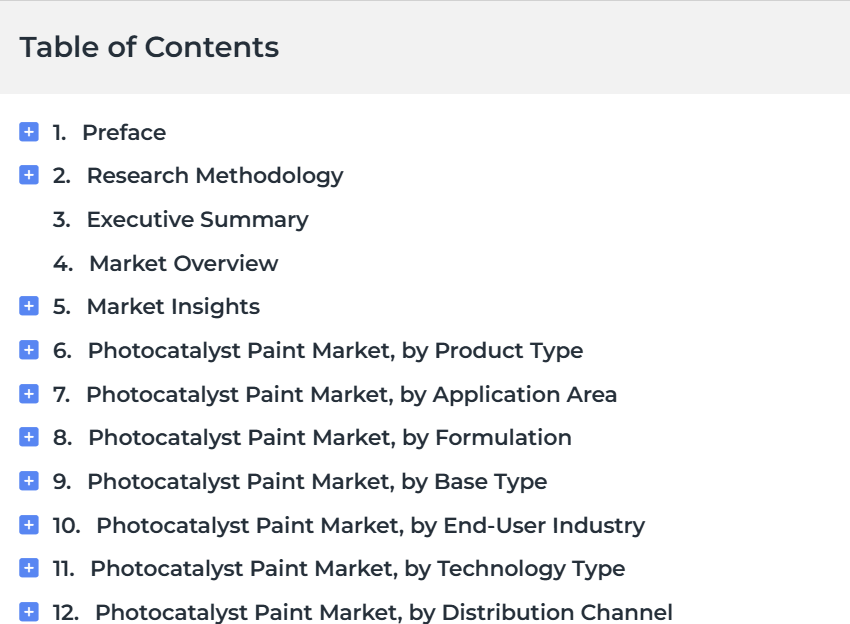Open Photocatalyst Paint Market, by Product Type

[335, 351]
